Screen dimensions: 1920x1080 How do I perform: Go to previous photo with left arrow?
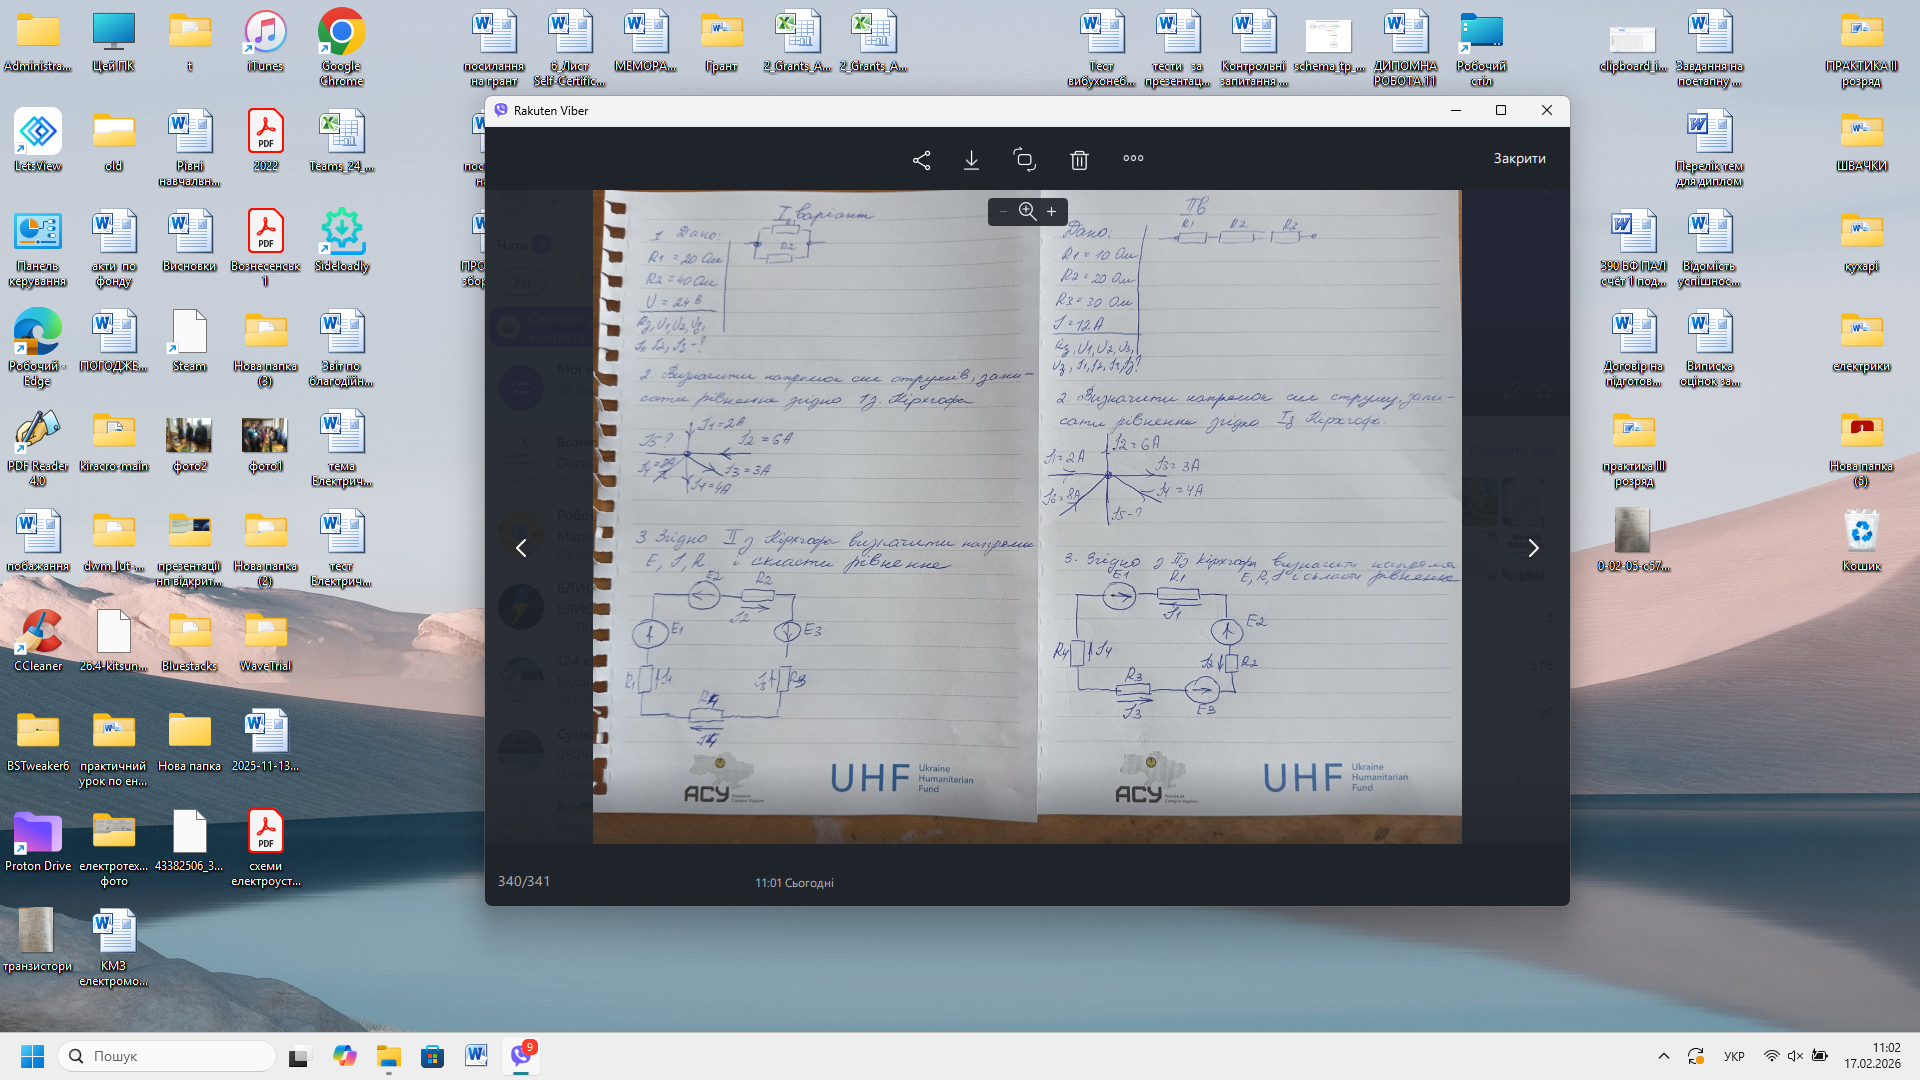coord(521,548)
